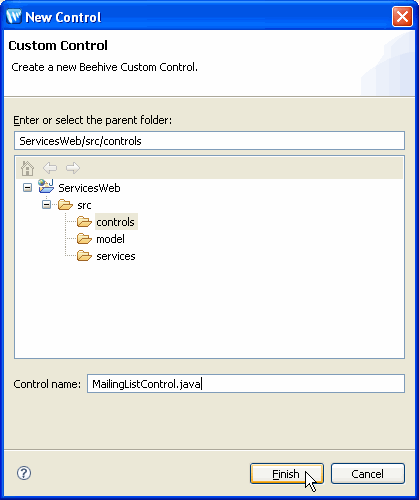The width and height of the screenshot is (419, 500).
Task: Click the Back arrow in folder navigator
Action: pos(50,168)
